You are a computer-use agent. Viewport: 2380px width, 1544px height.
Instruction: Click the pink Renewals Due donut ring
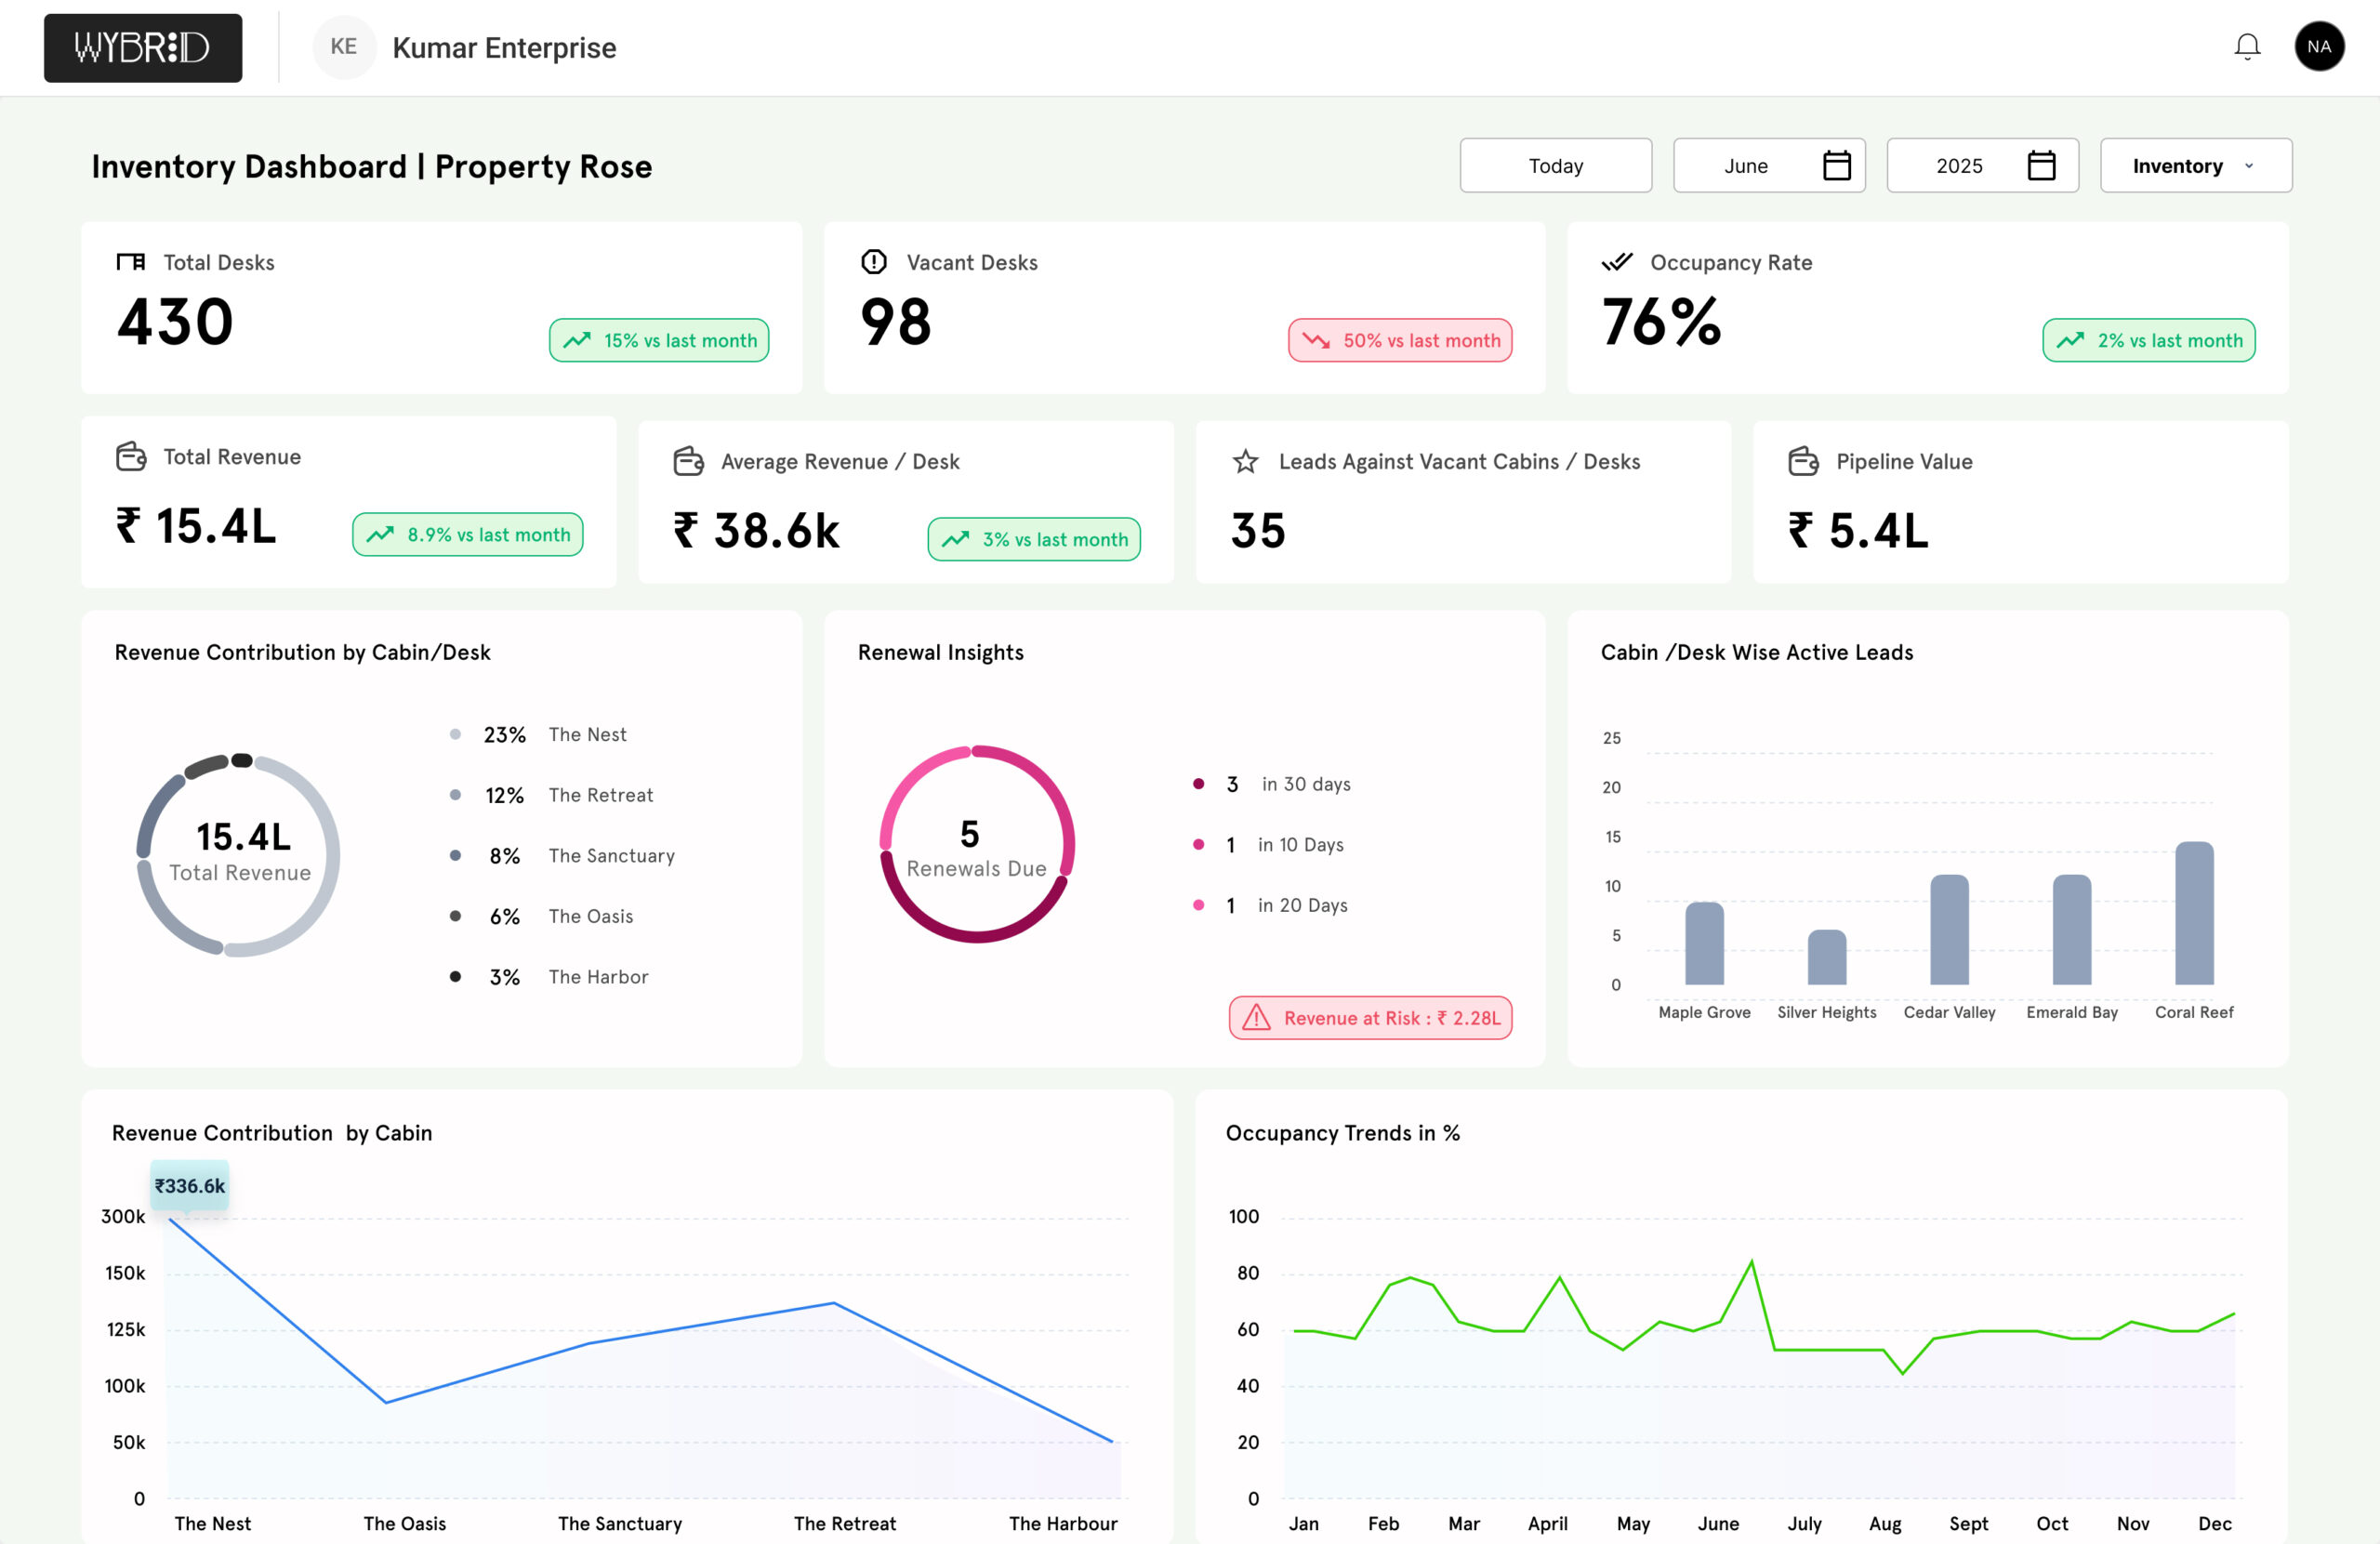point(913,778)
